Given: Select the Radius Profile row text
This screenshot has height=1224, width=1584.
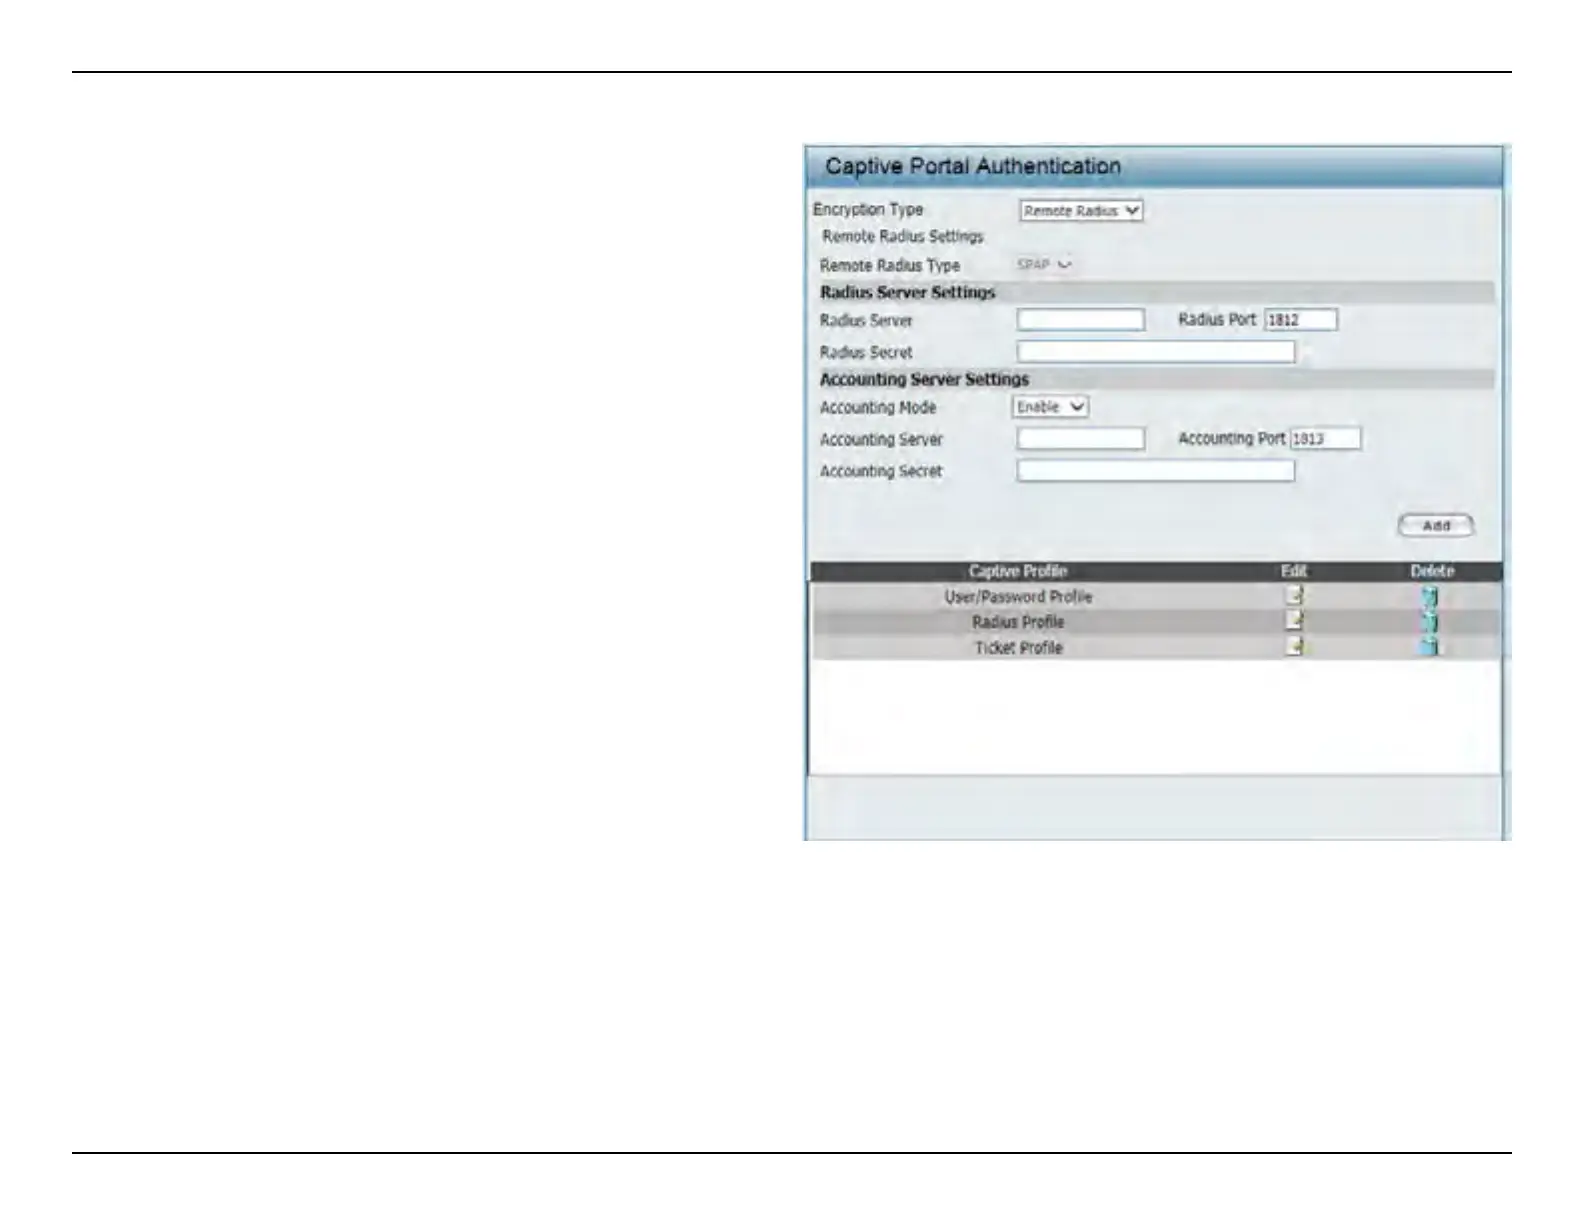Looking at the screenshot, I should [x=1018, y=622].
